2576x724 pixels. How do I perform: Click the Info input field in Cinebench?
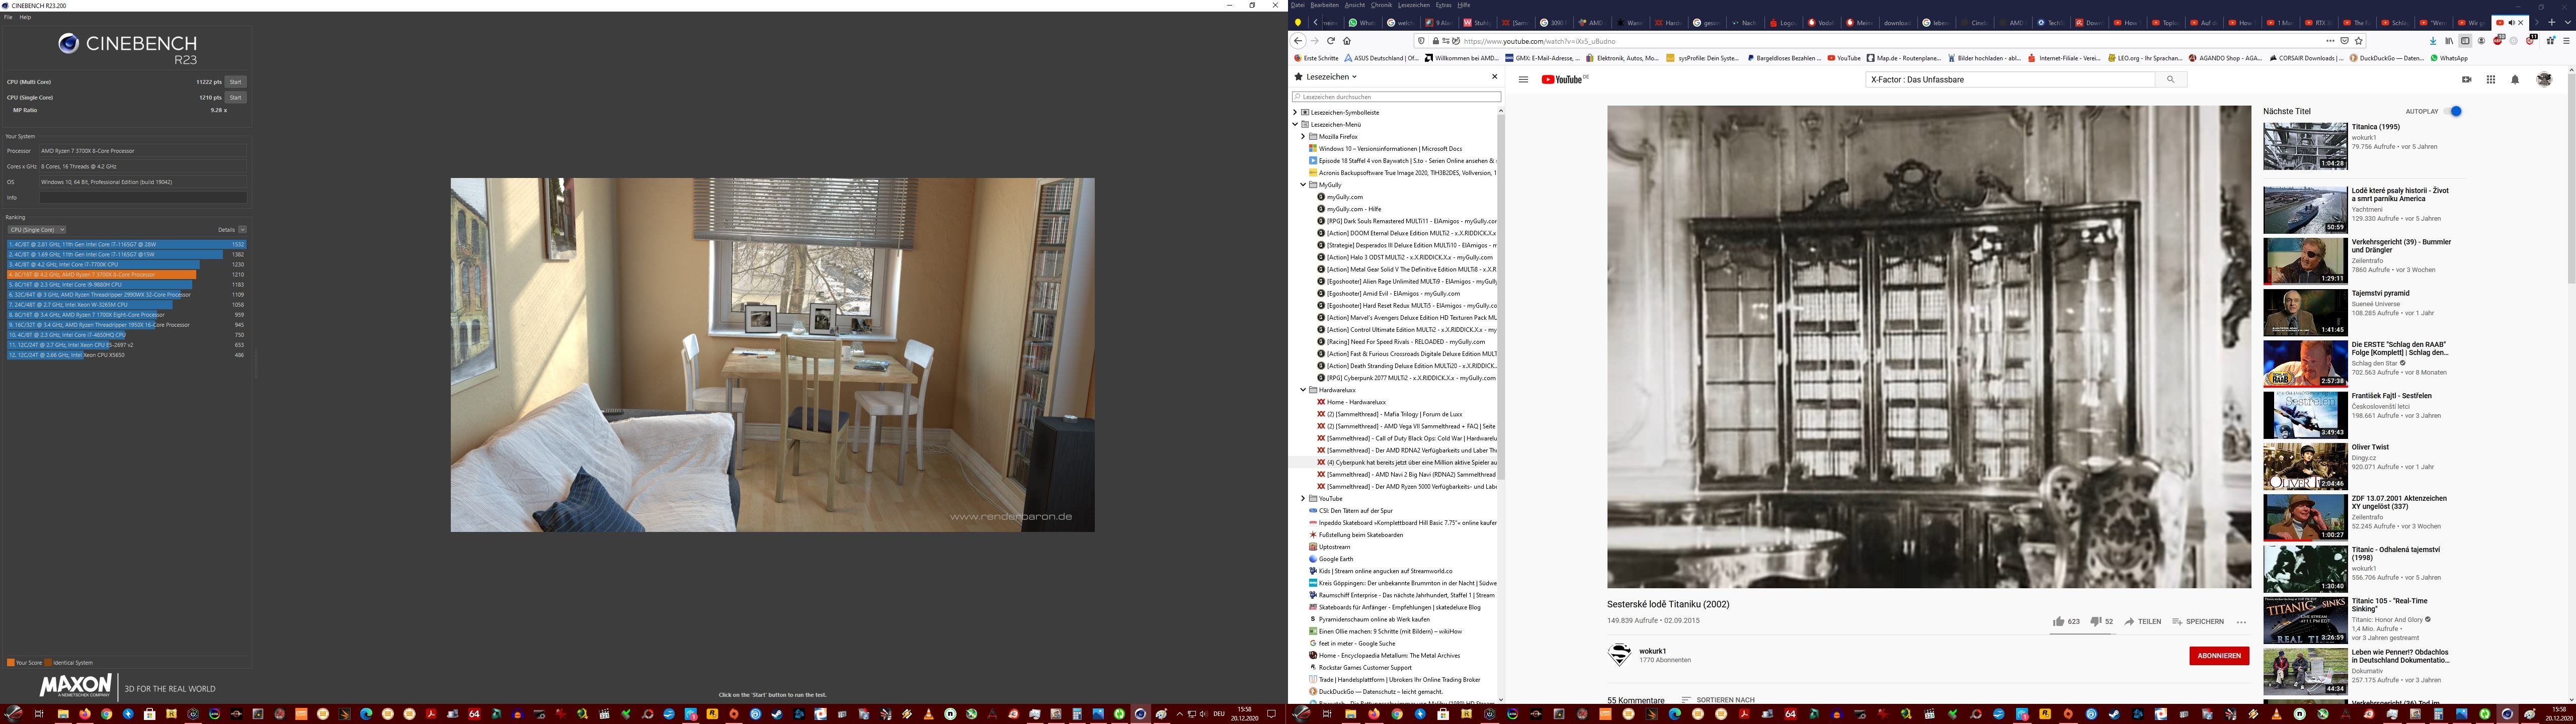tap(142, 197)
